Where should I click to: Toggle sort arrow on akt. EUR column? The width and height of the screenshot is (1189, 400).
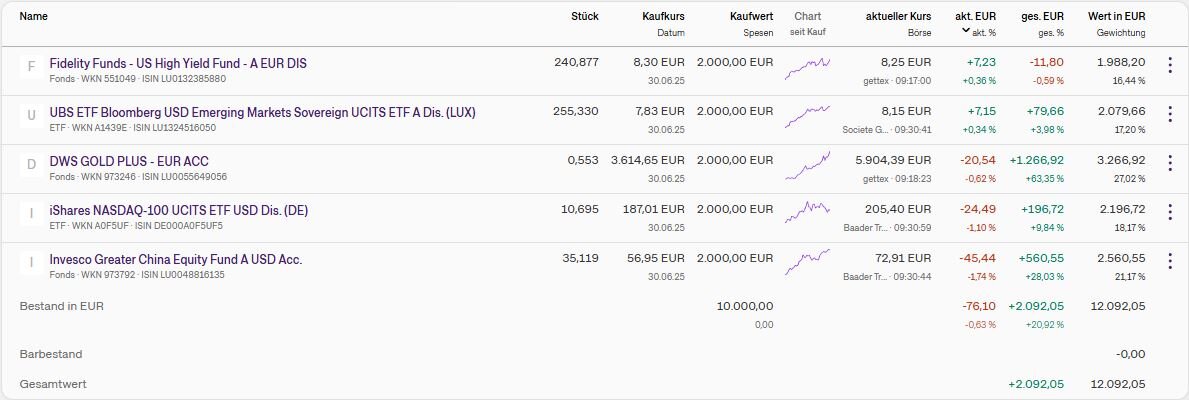point(966,31)
